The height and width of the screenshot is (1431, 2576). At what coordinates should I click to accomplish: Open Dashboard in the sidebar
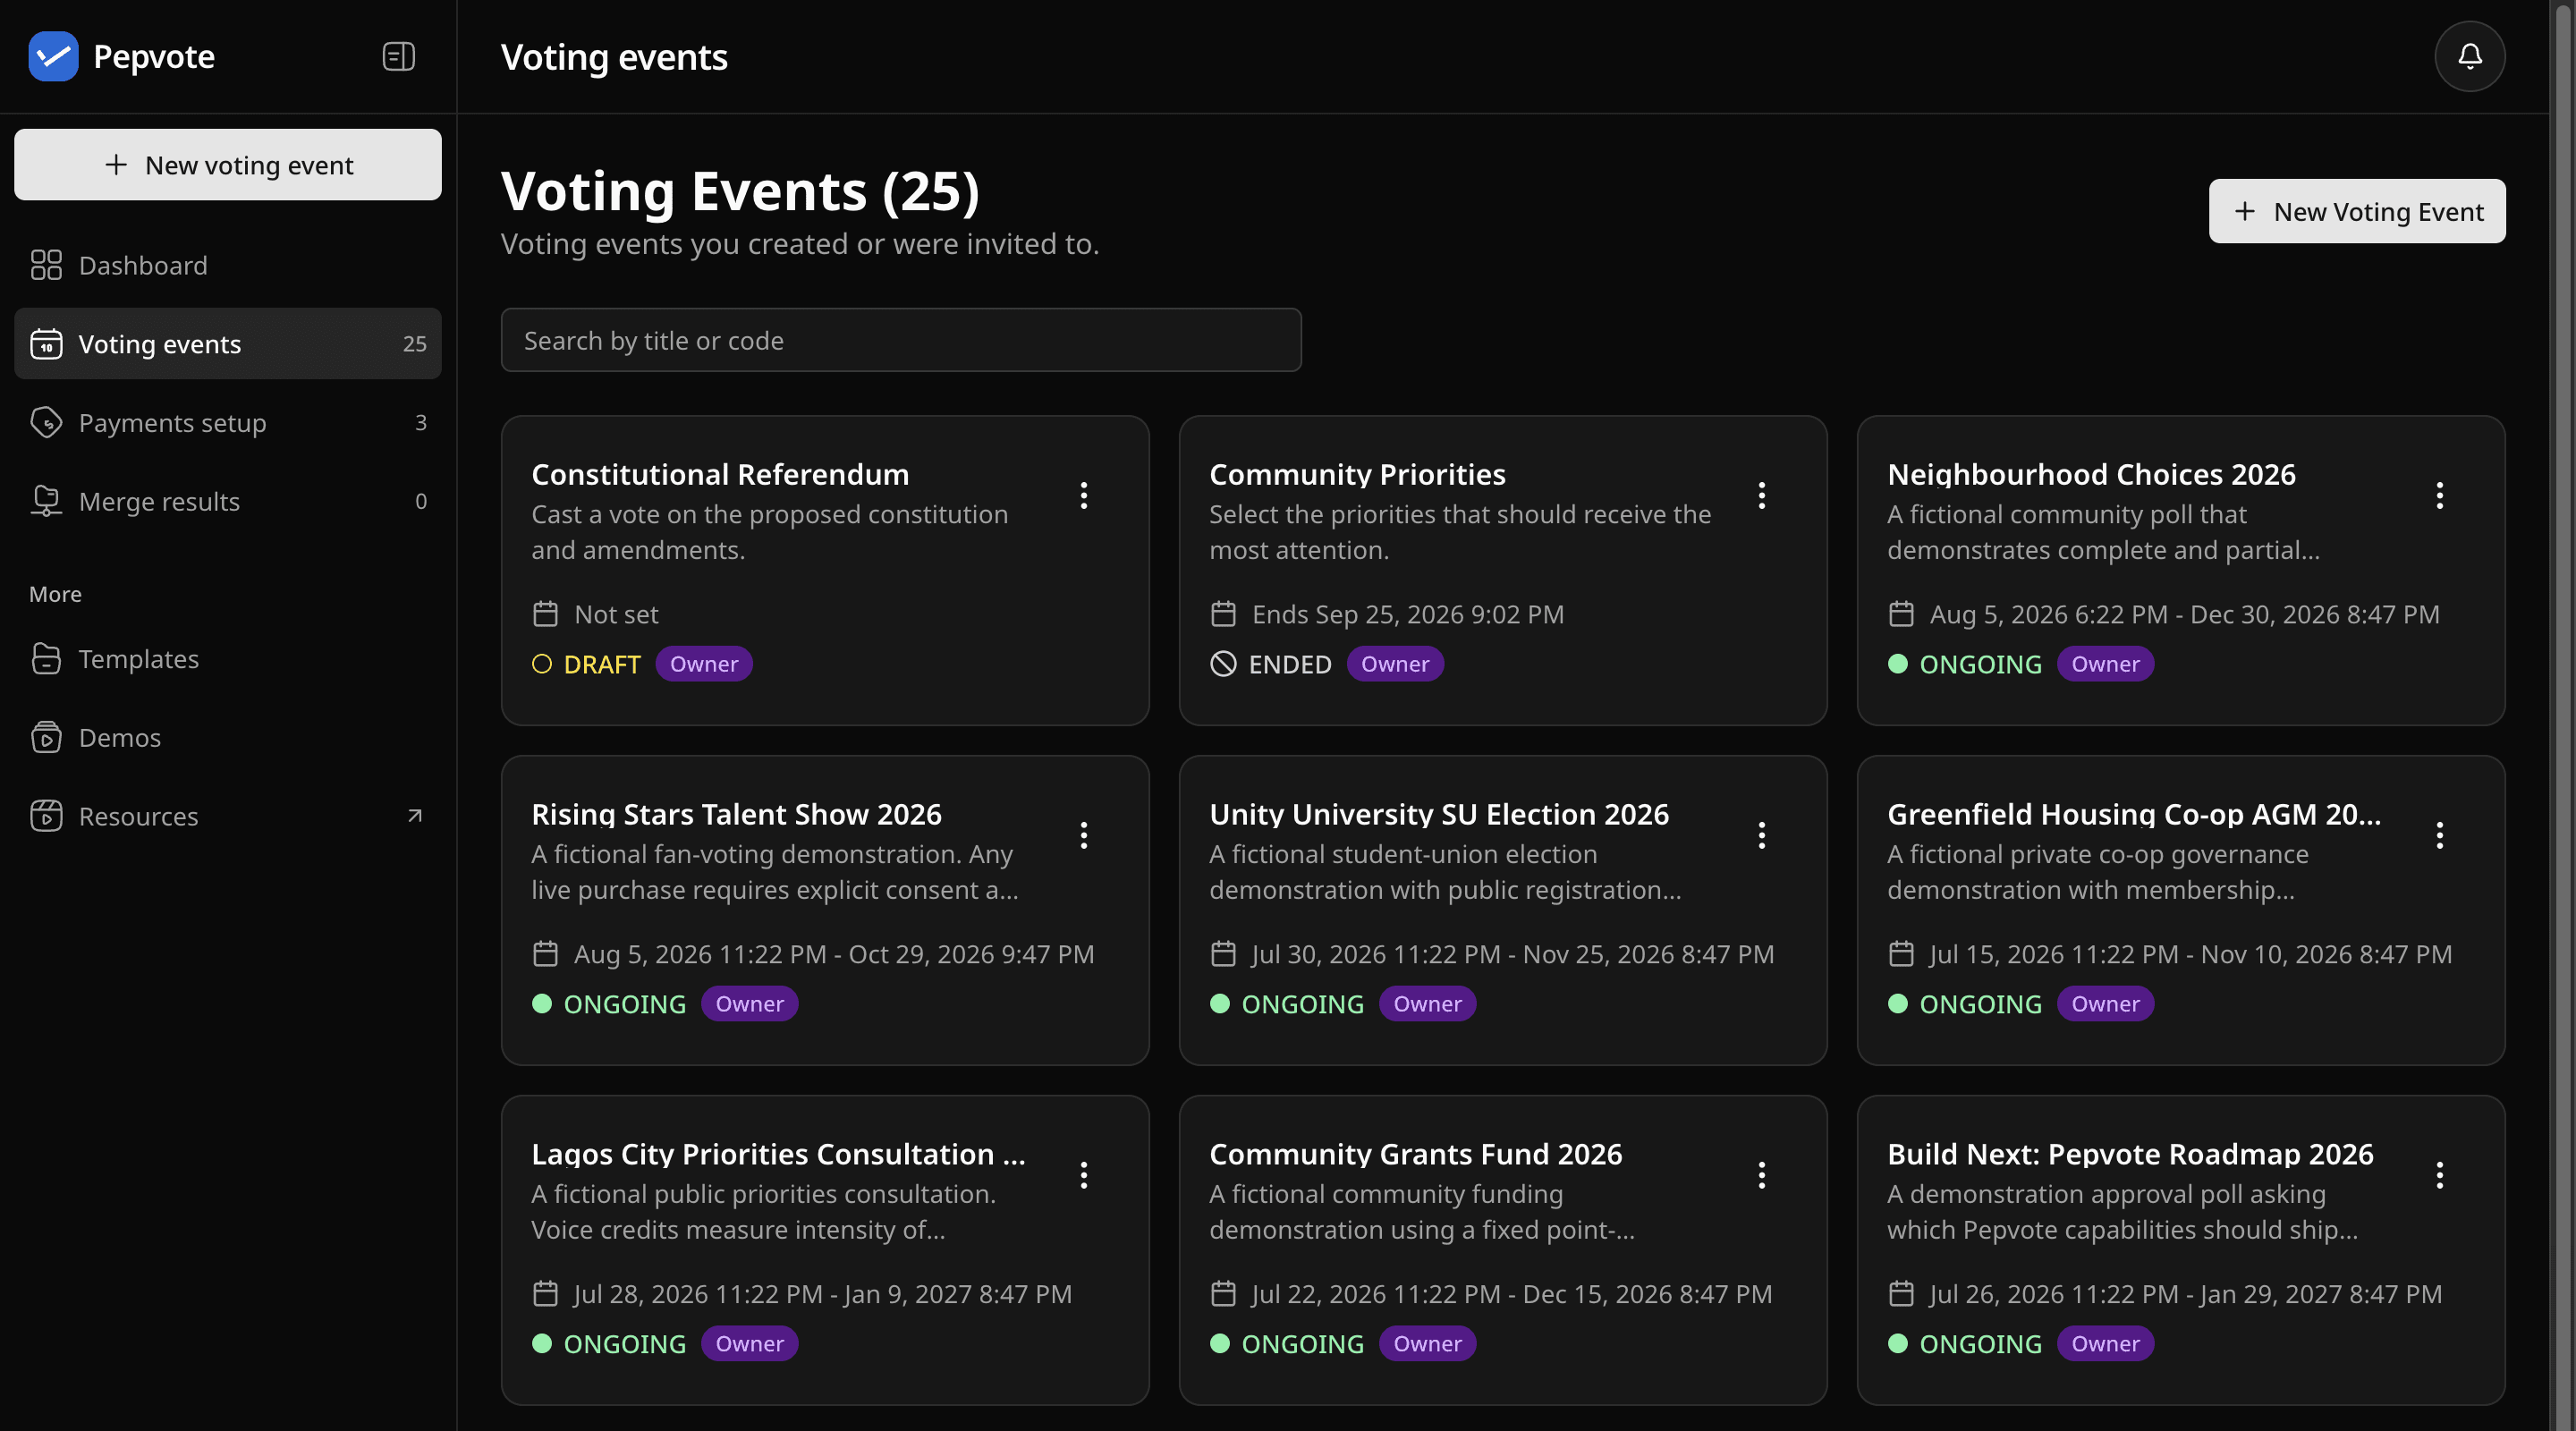click(x=227, y=265)
